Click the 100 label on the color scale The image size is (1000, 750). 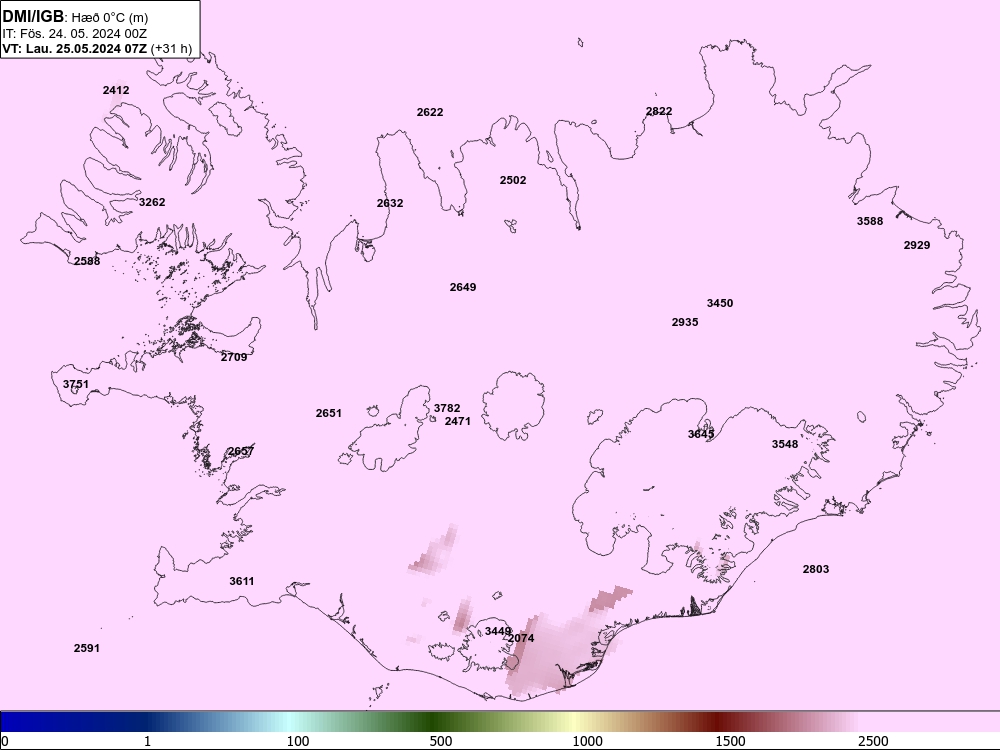click(x=298, y=741)
